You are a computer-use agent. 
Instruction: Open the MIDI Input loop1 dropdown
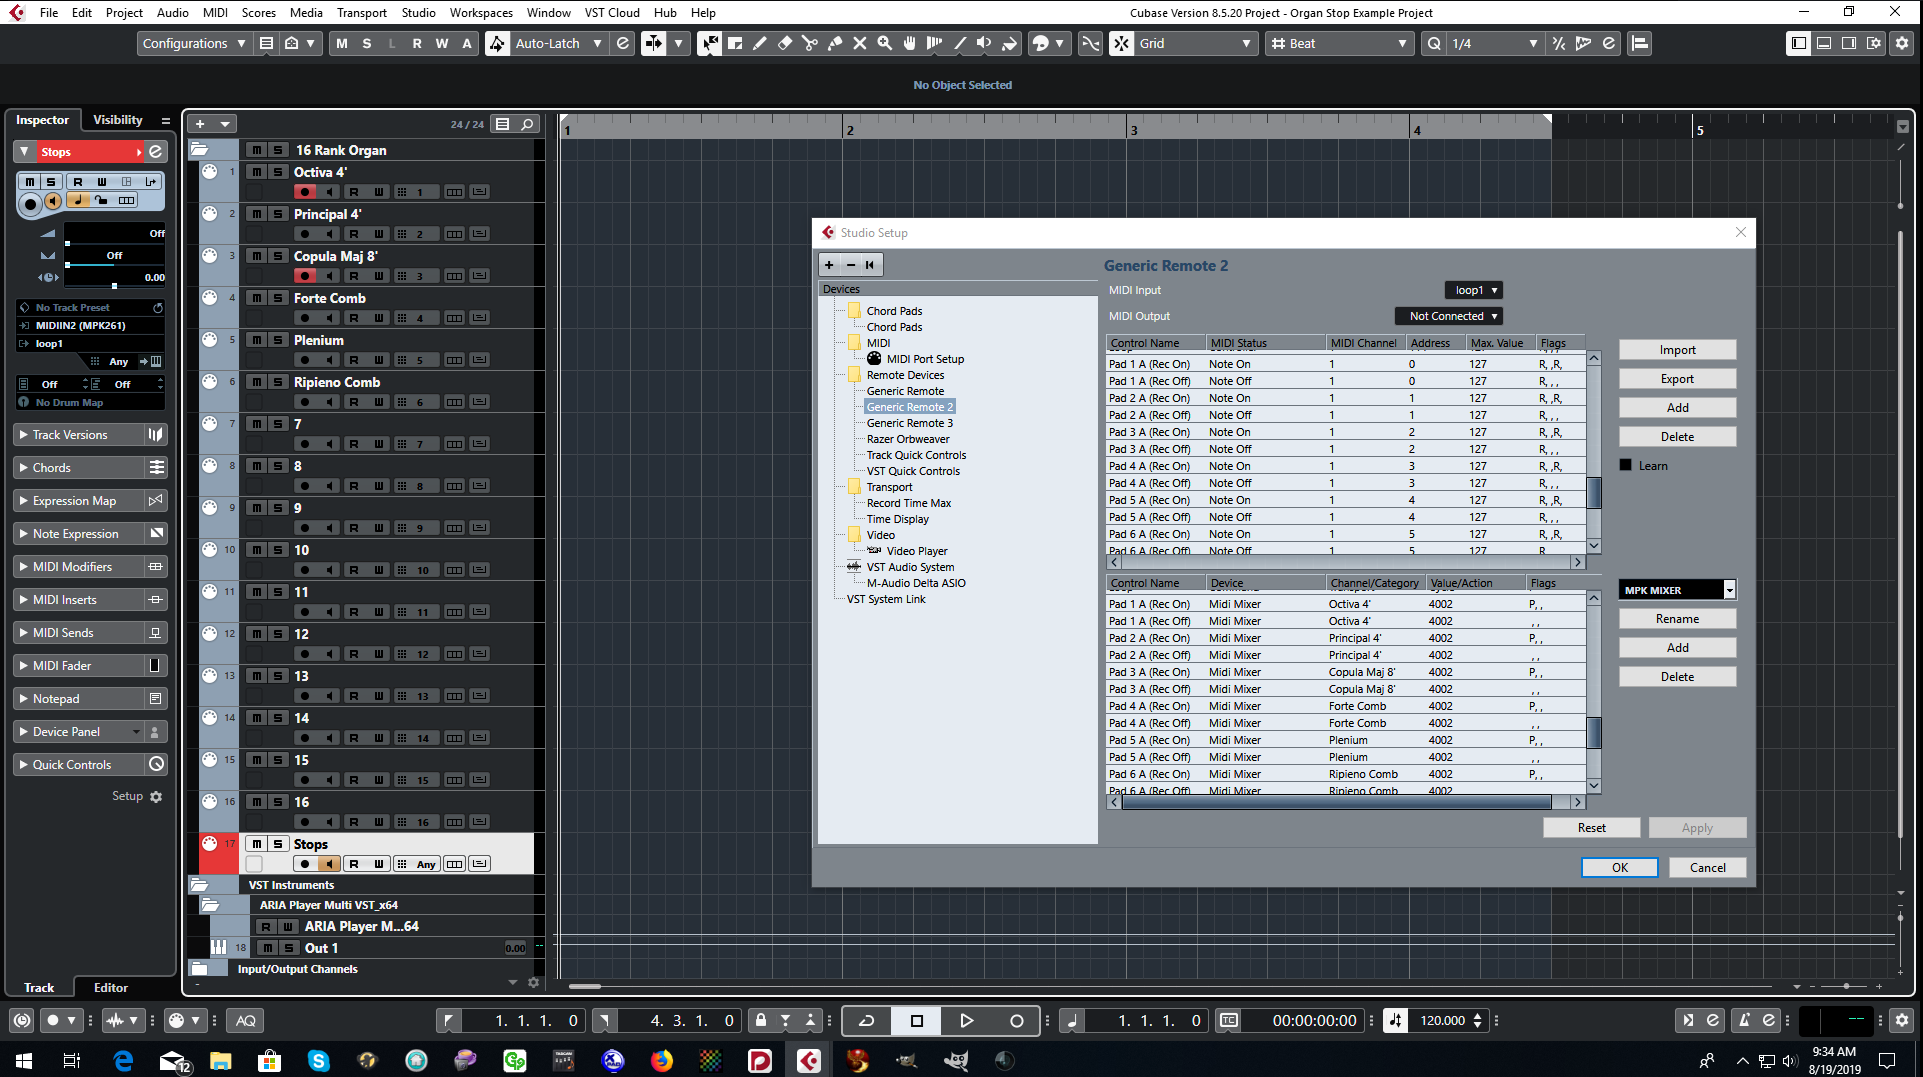click(1474, 290)
